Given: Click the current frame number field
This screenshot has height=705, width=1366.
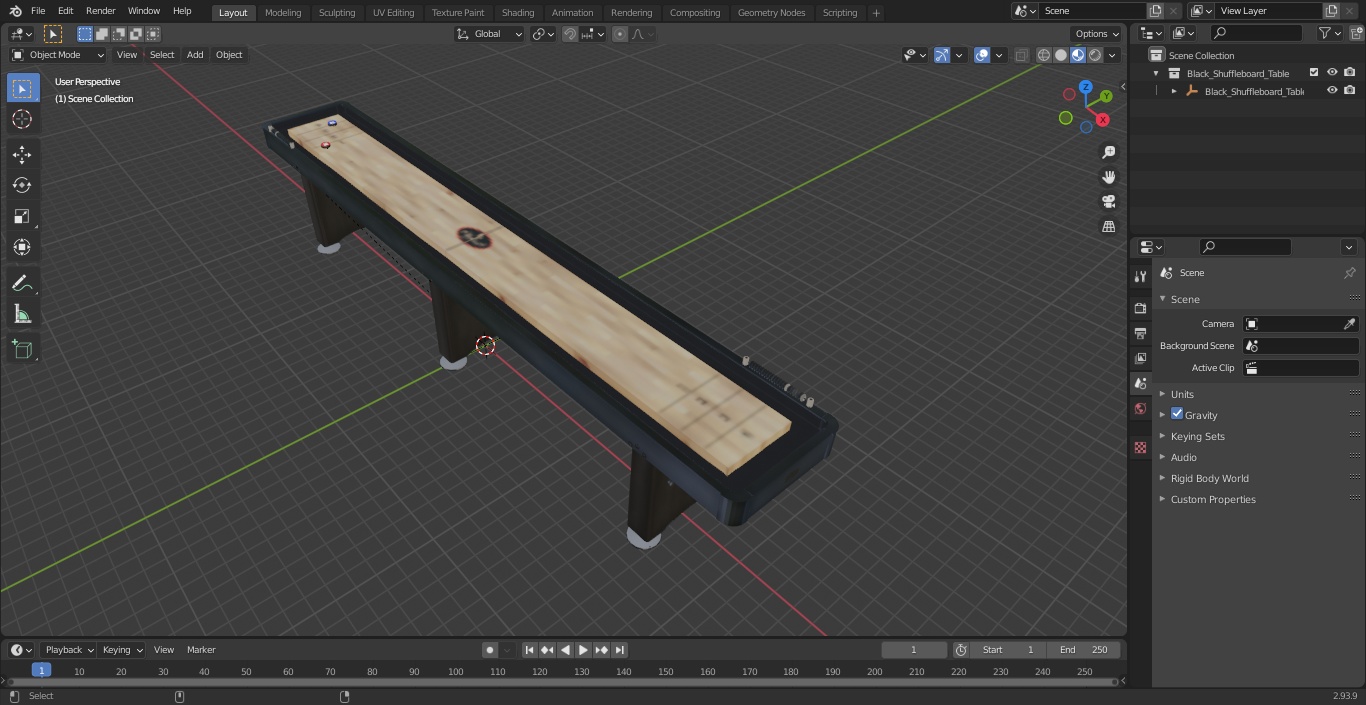Looking at the screenshot, I should 914,650.
